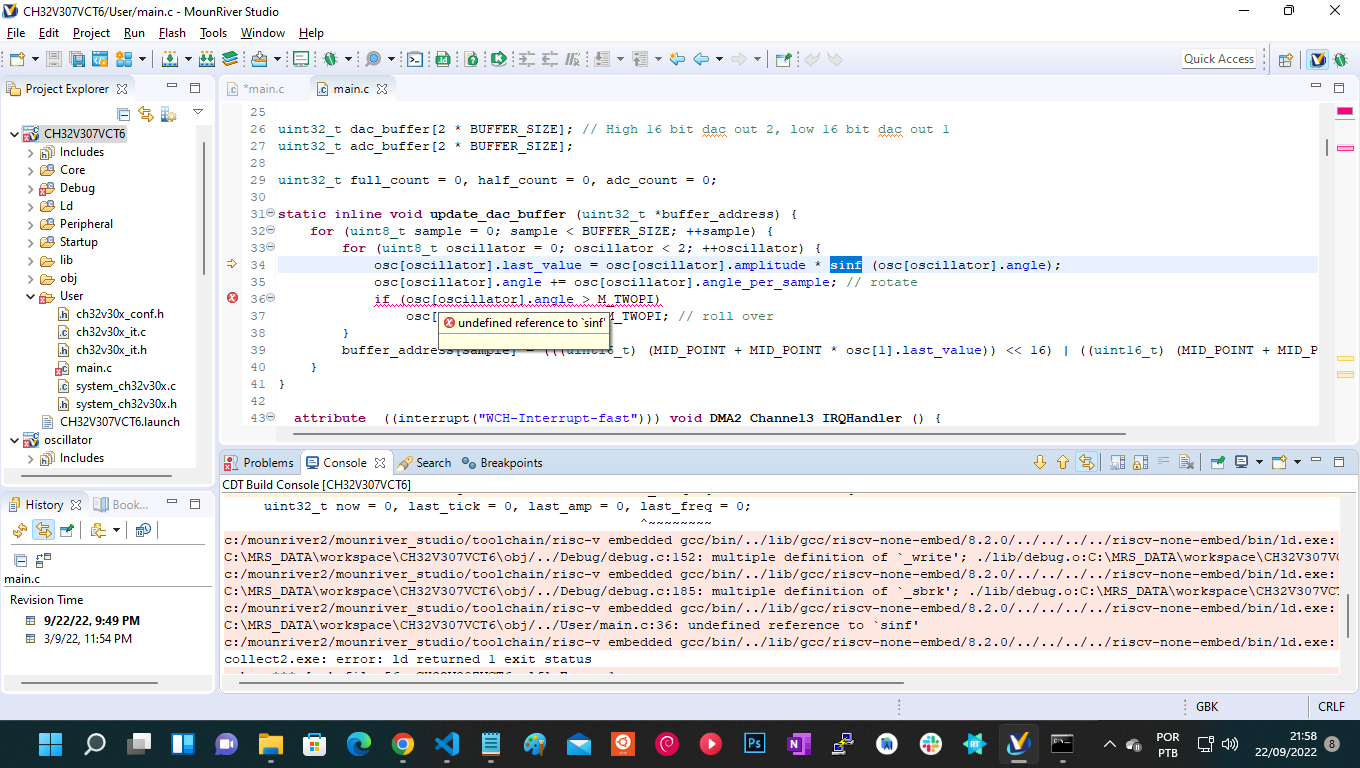Image resolution: width=1360 pixels, height=768 pixels.
Task: Click the New file toolbar icon
Action: (17, 59)
